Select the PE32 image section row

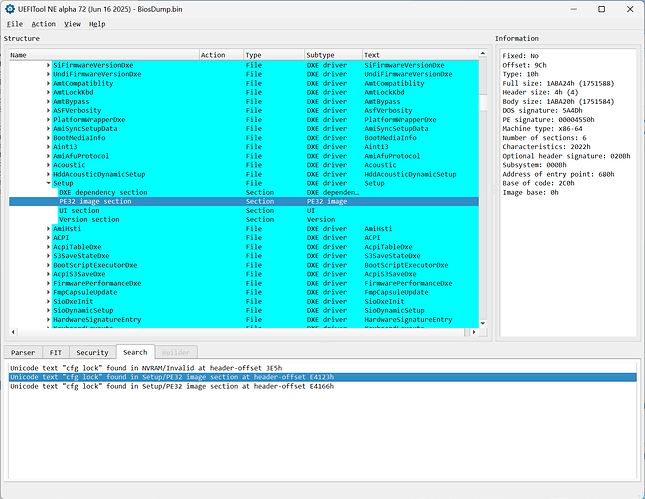tap(244, 201)
